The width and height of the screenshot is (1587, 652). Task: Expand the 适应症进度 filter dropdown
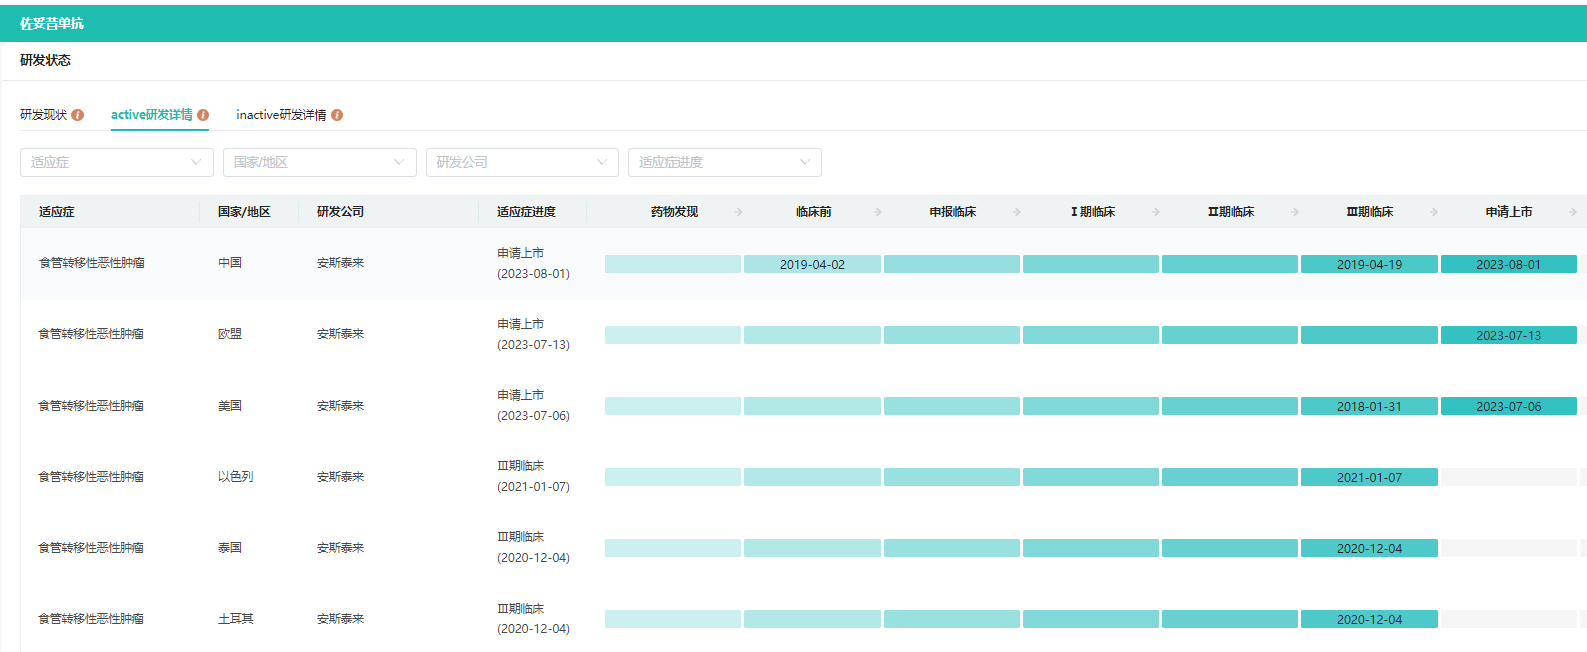pos(724,162)
